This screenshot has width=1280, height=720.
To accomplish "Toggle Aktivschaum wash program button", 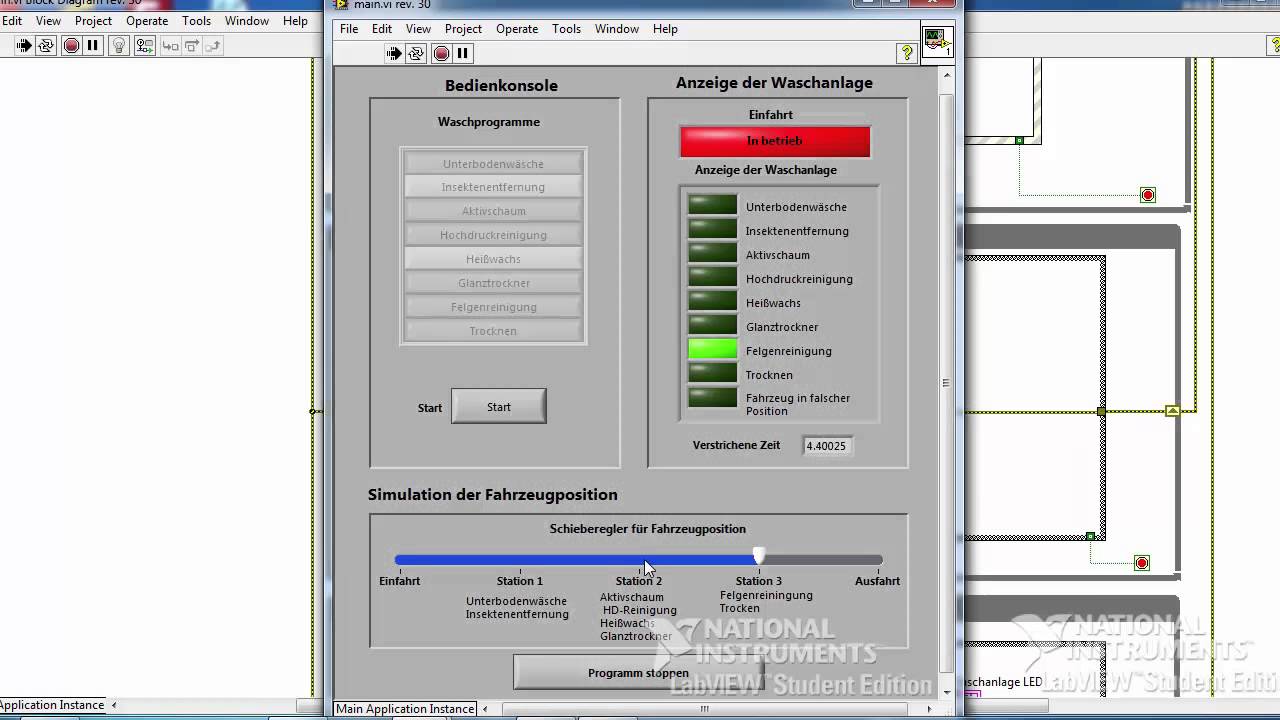I will click(x=493, y=211).
